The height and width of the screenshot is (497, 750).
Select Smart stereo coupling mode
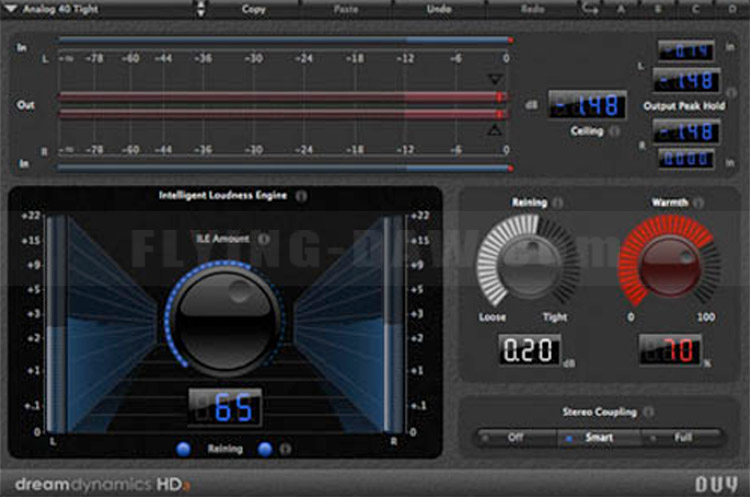point(598,437)
